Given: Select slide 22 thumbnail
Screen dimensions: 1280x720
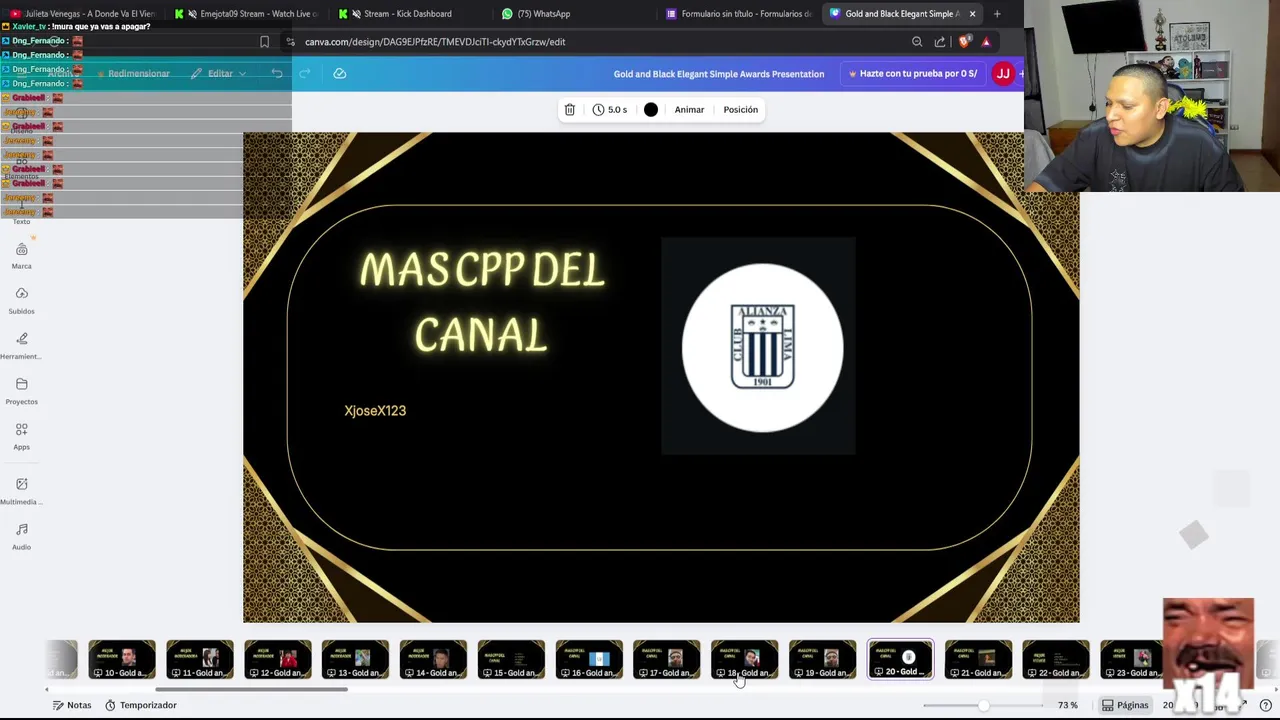Looking at the screenshot, I should pos(1056,660).
